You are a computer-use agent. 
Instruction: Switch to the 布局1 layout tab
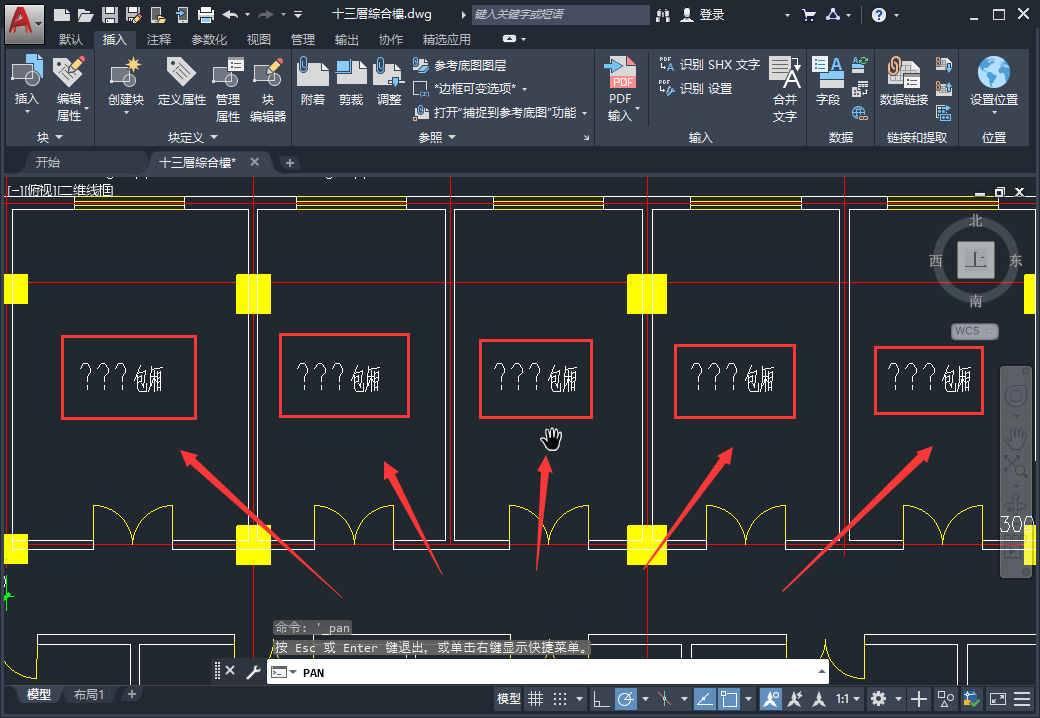pyautogui.click(x=89, y=694)
